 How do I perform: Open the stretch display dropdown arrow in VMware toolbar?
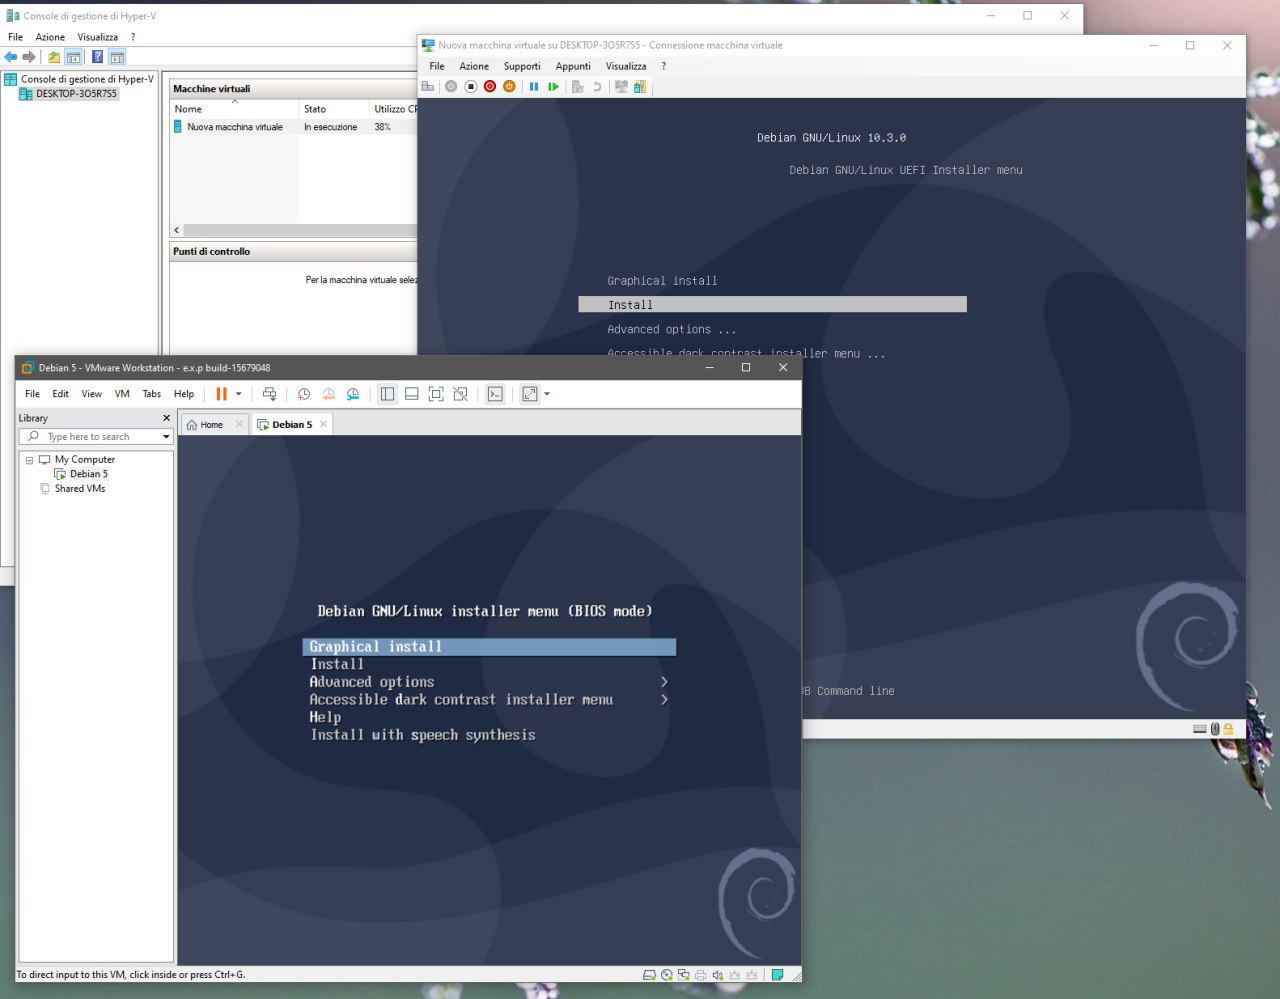547,394
